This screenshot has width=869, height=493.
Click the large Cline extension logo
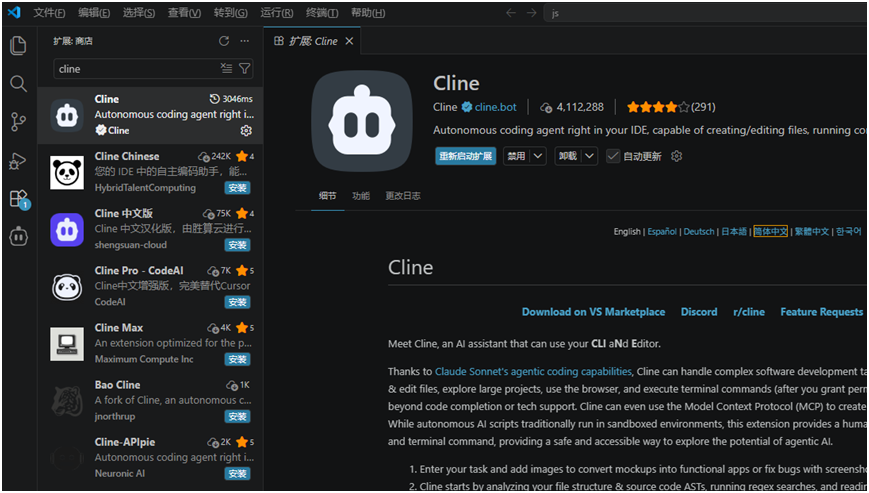click(x=362, y=121)
